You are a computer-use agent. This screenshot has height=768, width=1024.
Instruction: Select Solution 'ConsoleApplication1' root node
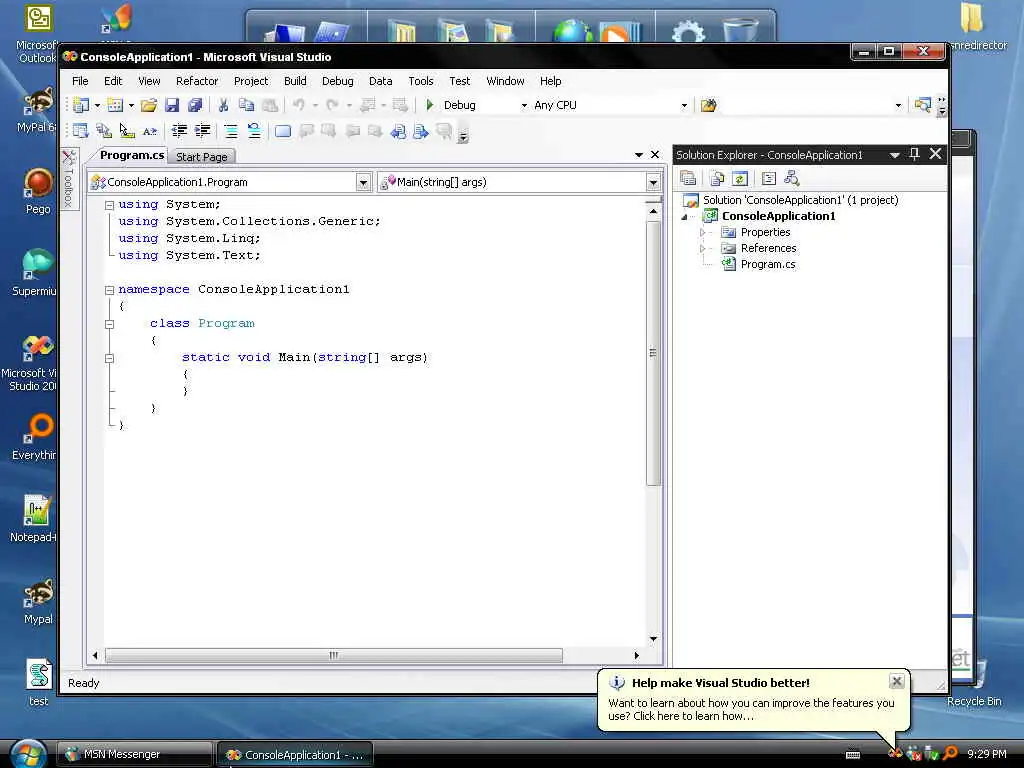800,200
